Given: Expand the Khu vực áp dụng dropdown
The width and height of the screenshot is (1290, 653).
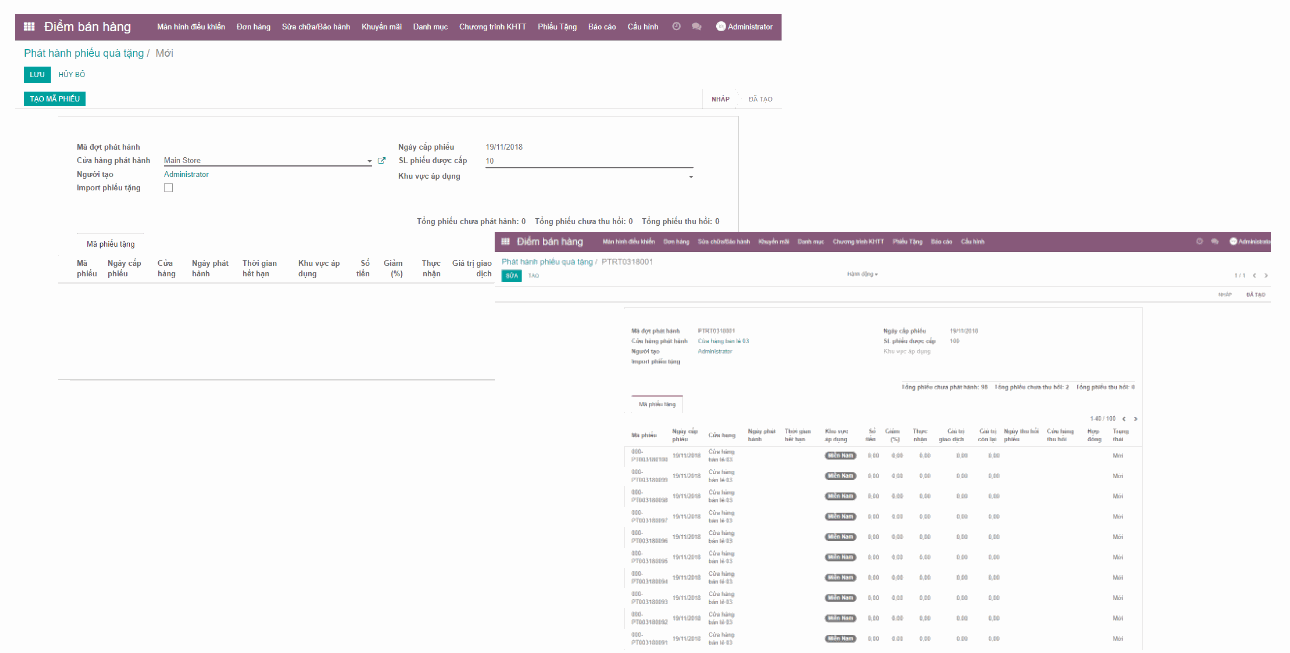Looking at the screenshot, I should point(689,175).
